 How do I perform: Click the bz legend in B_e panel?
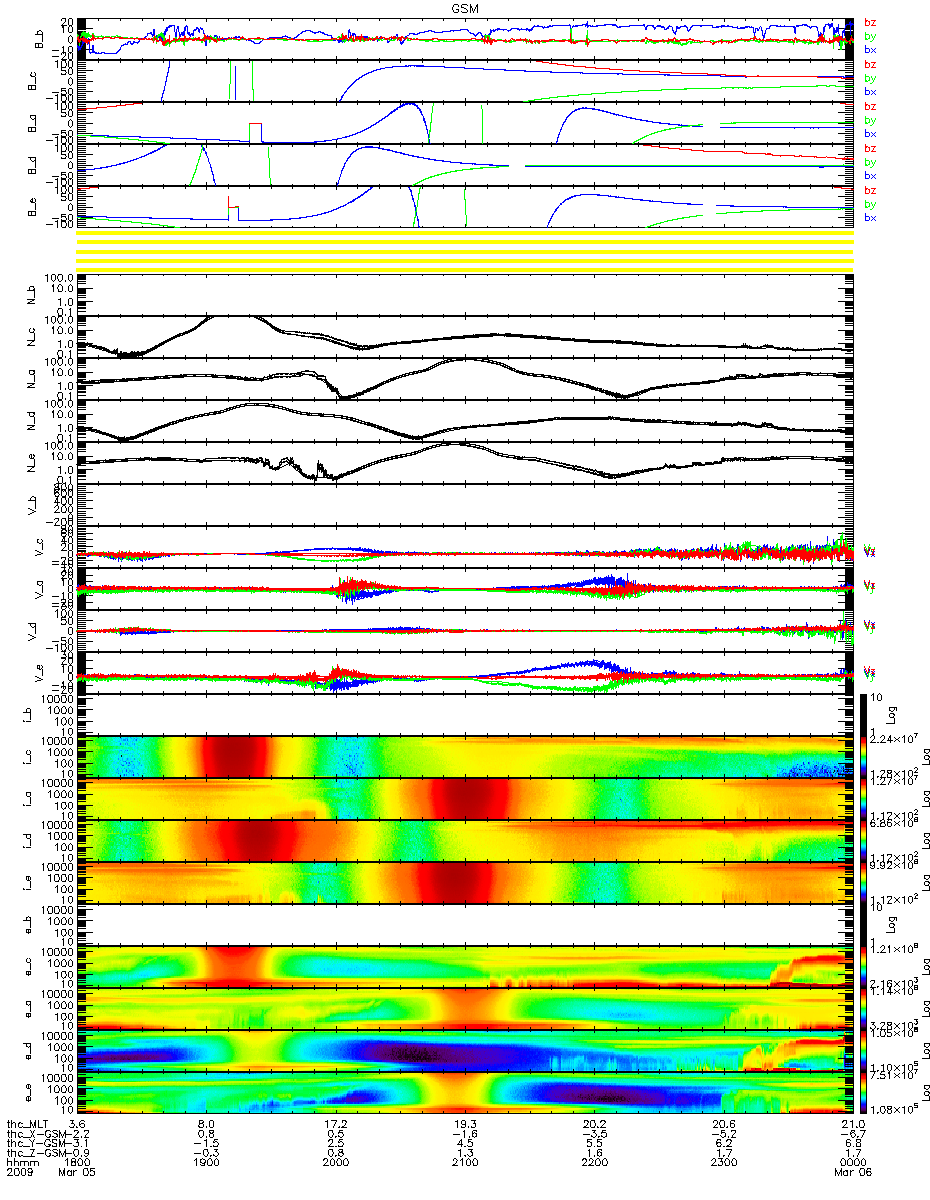point(870,190)
